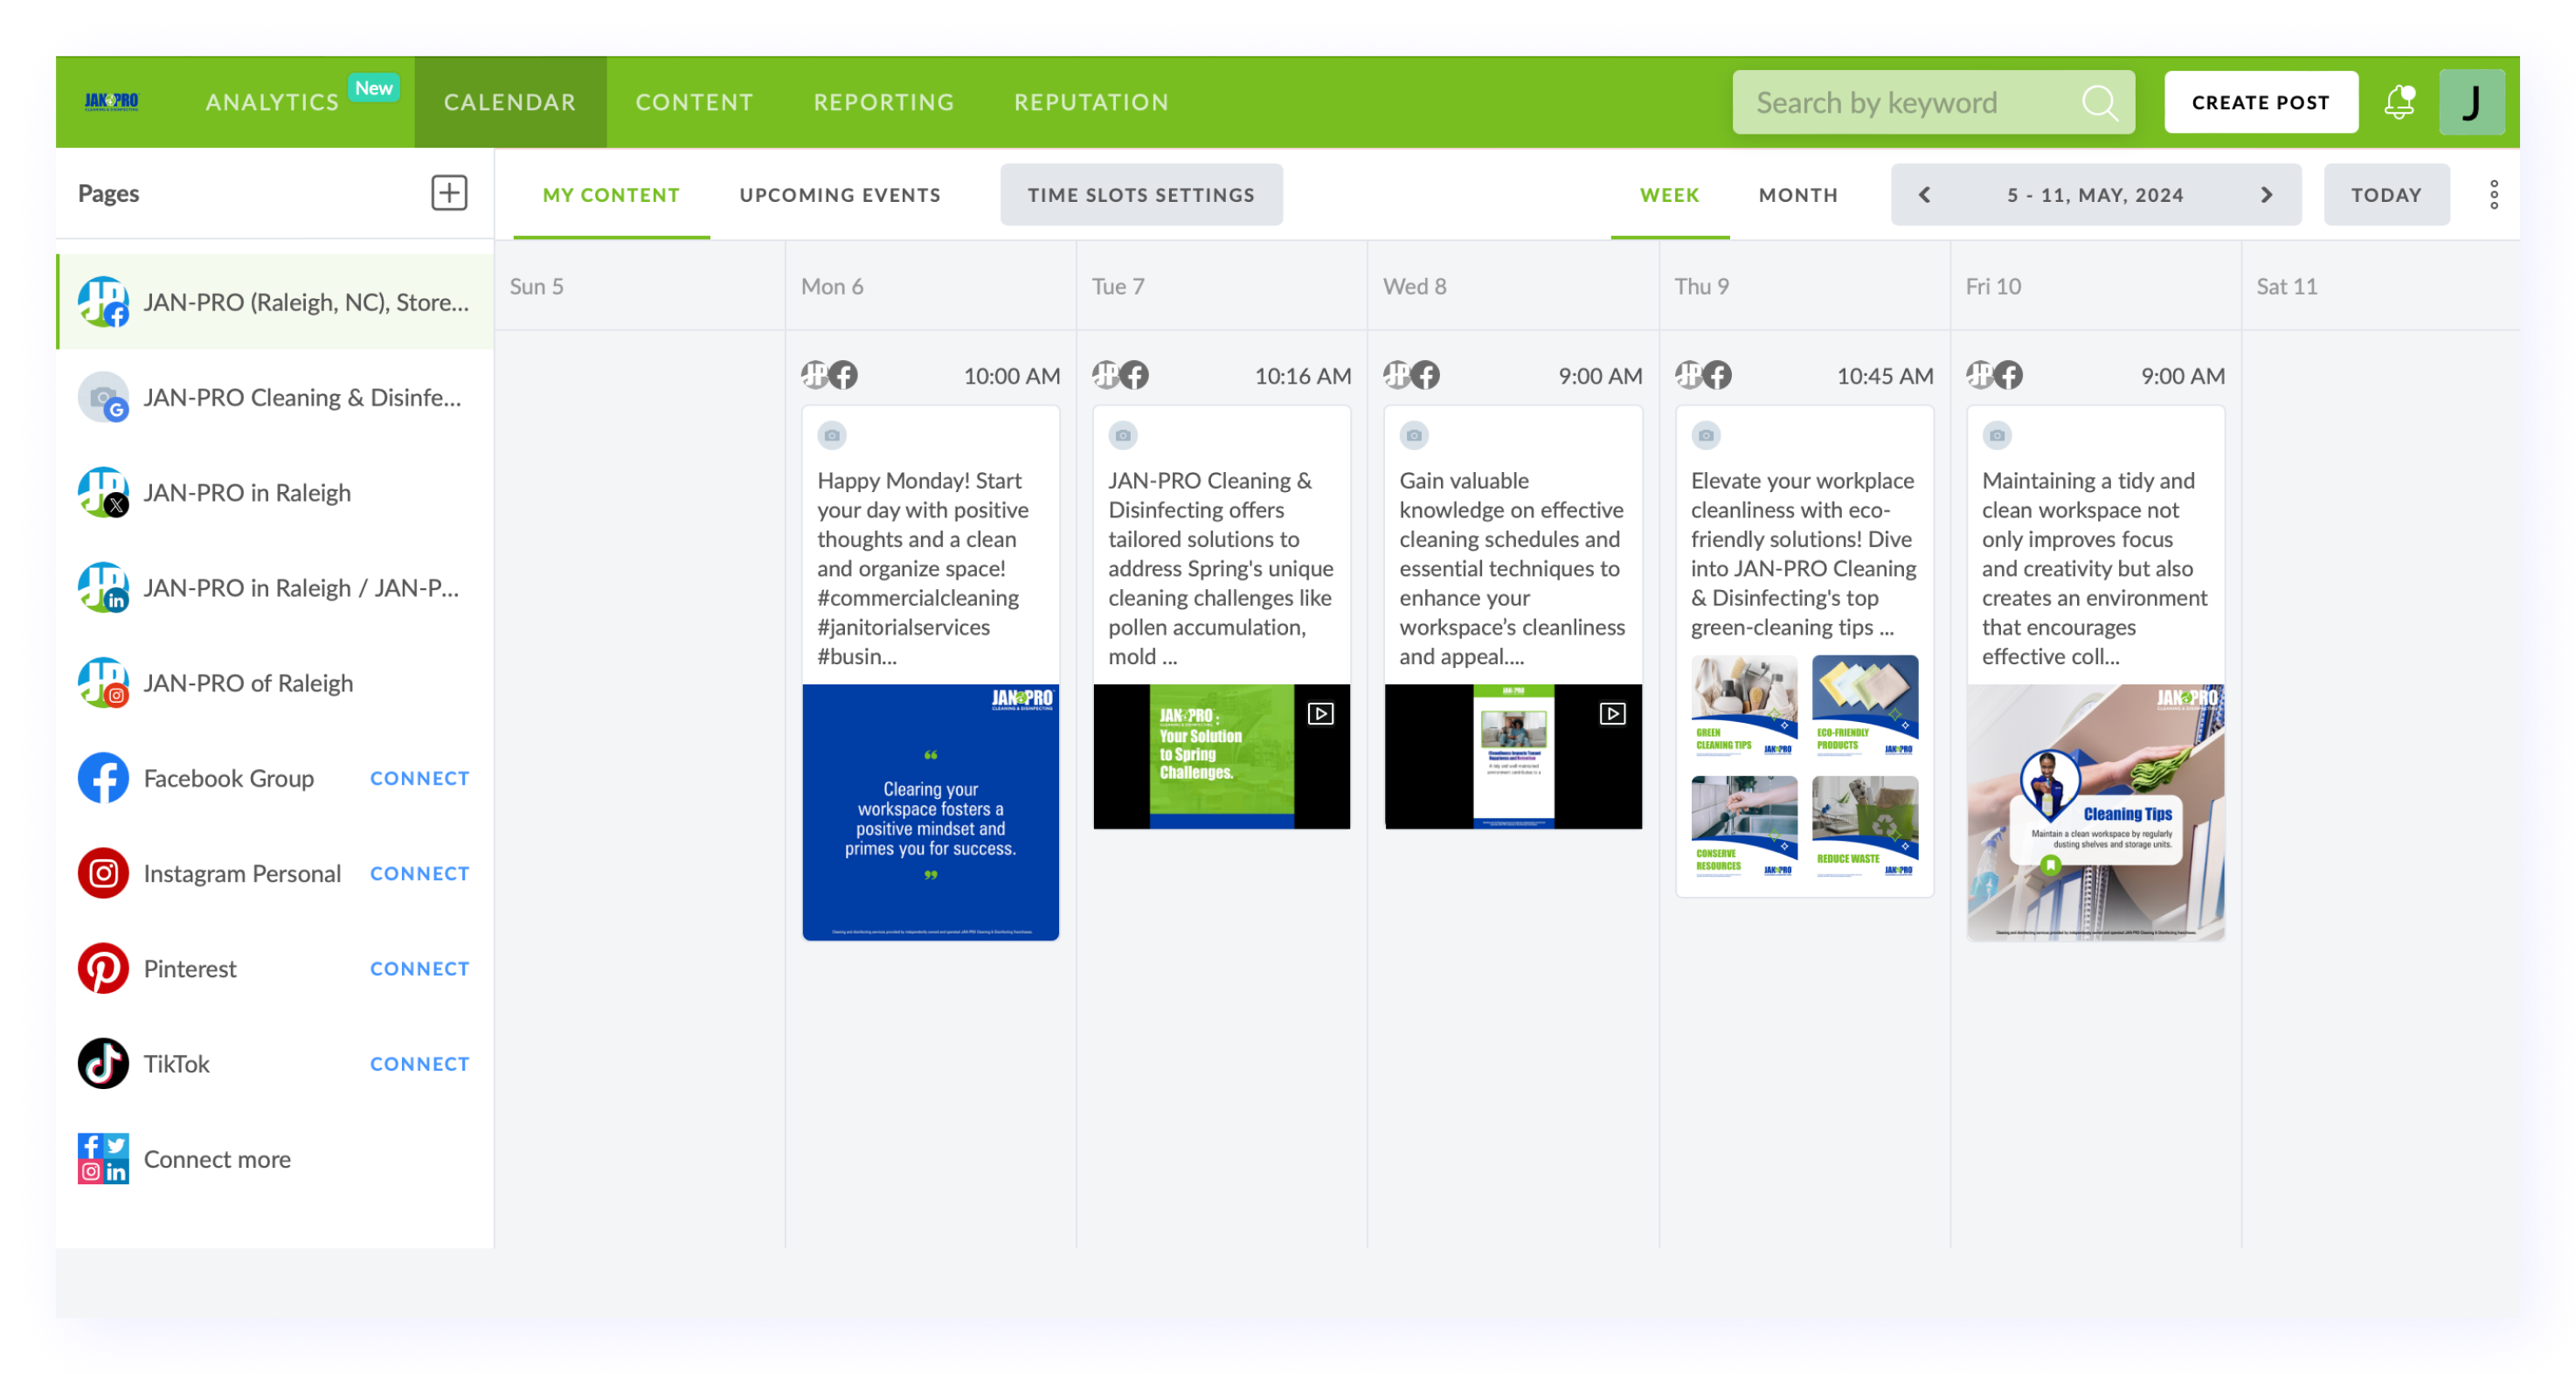2576x1374 pixels.
Task: Click the Instagram Personal icon
Action: pyautogui.click(x=103, y=873)
